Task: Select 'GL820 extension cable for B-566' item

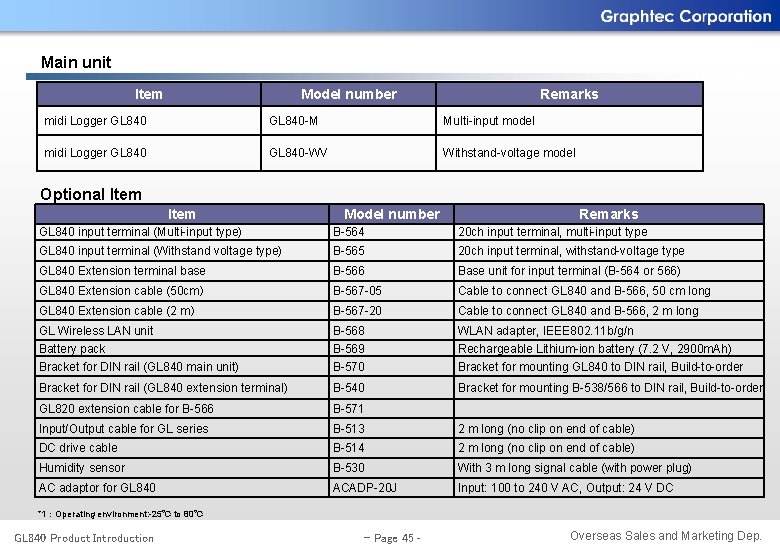Action: (126, 409)
